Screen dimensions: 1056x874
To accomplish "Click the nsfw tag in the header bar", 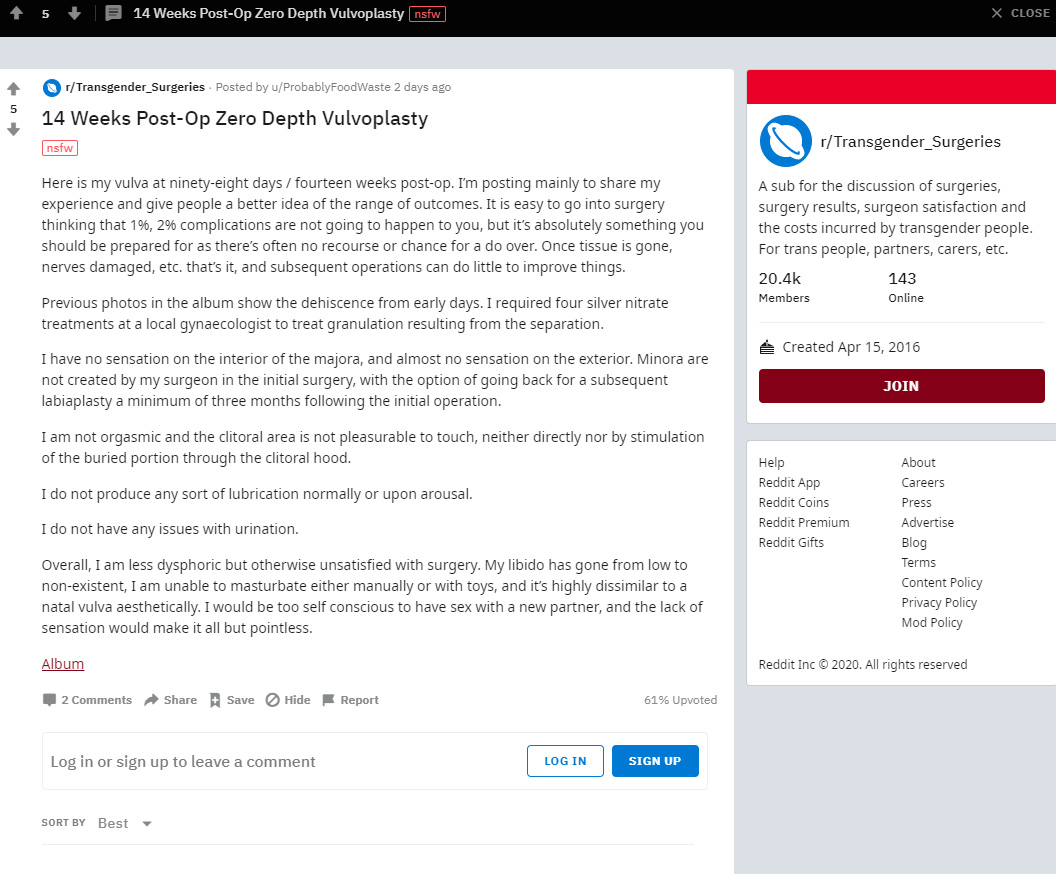I will (x=427, y=13).
